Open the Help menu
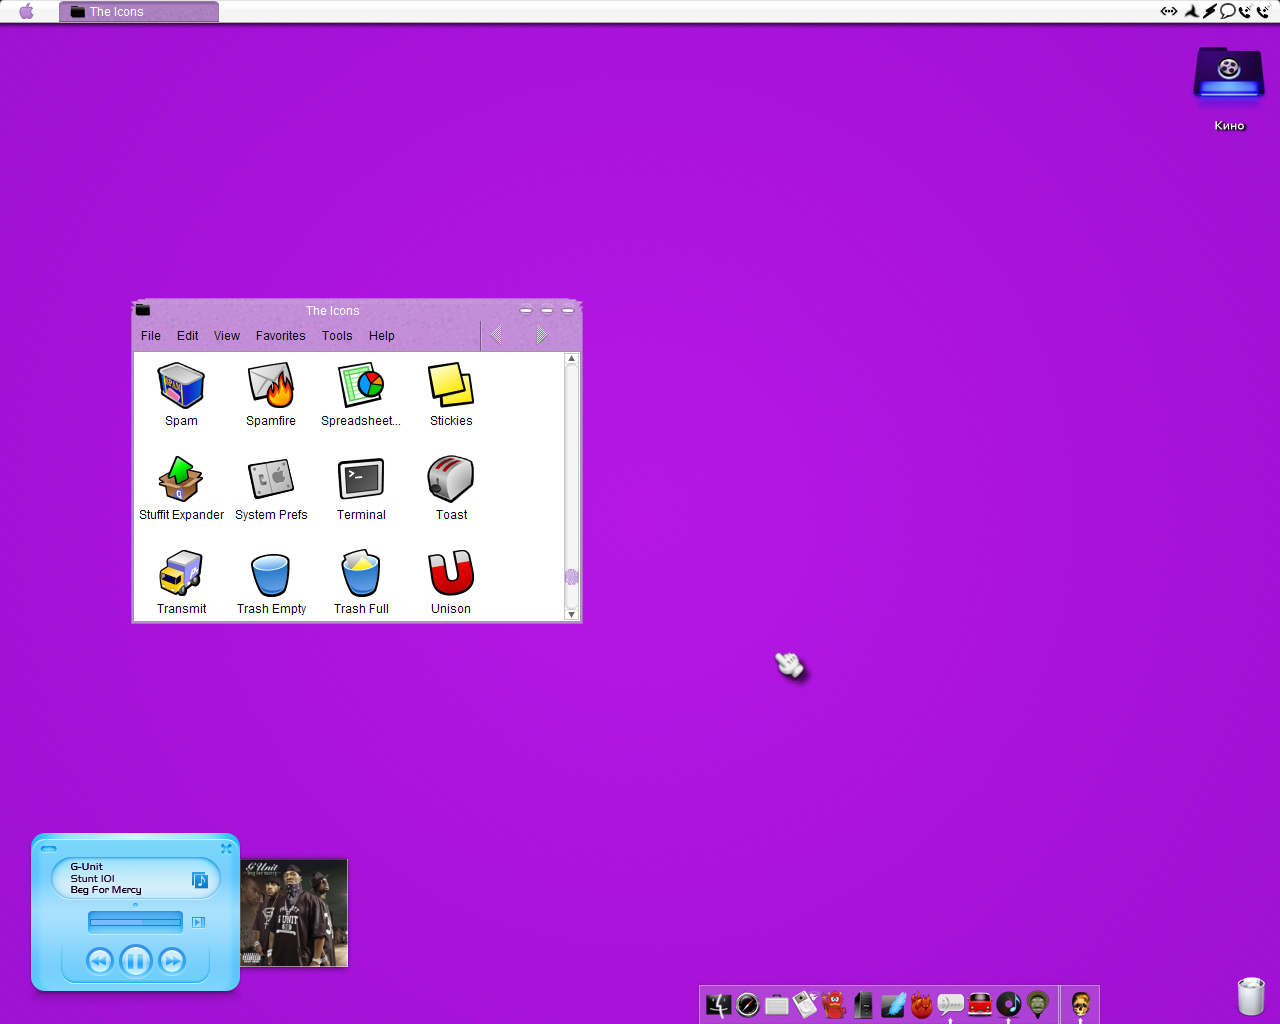Image resolution: width=1280 pixels, height=1024 pixels. pyautogui.click(x=382, y=336)
